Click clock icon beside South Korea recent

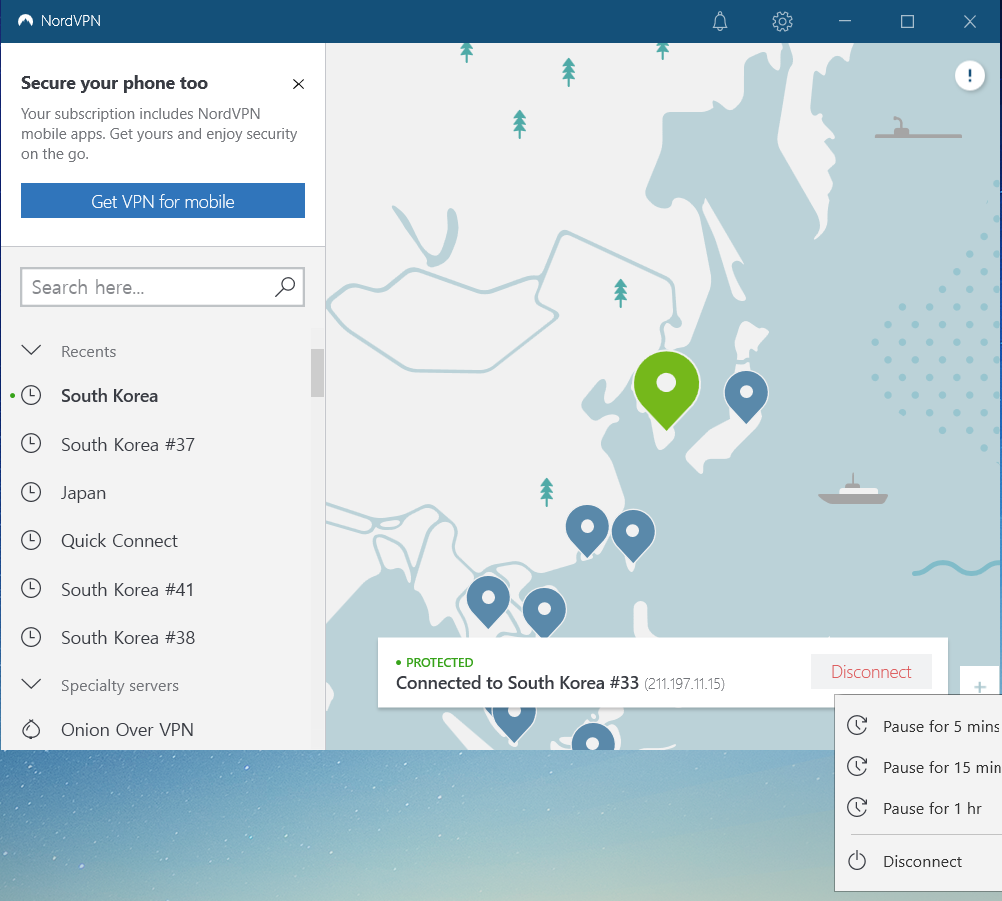click(x=31, y=395)
